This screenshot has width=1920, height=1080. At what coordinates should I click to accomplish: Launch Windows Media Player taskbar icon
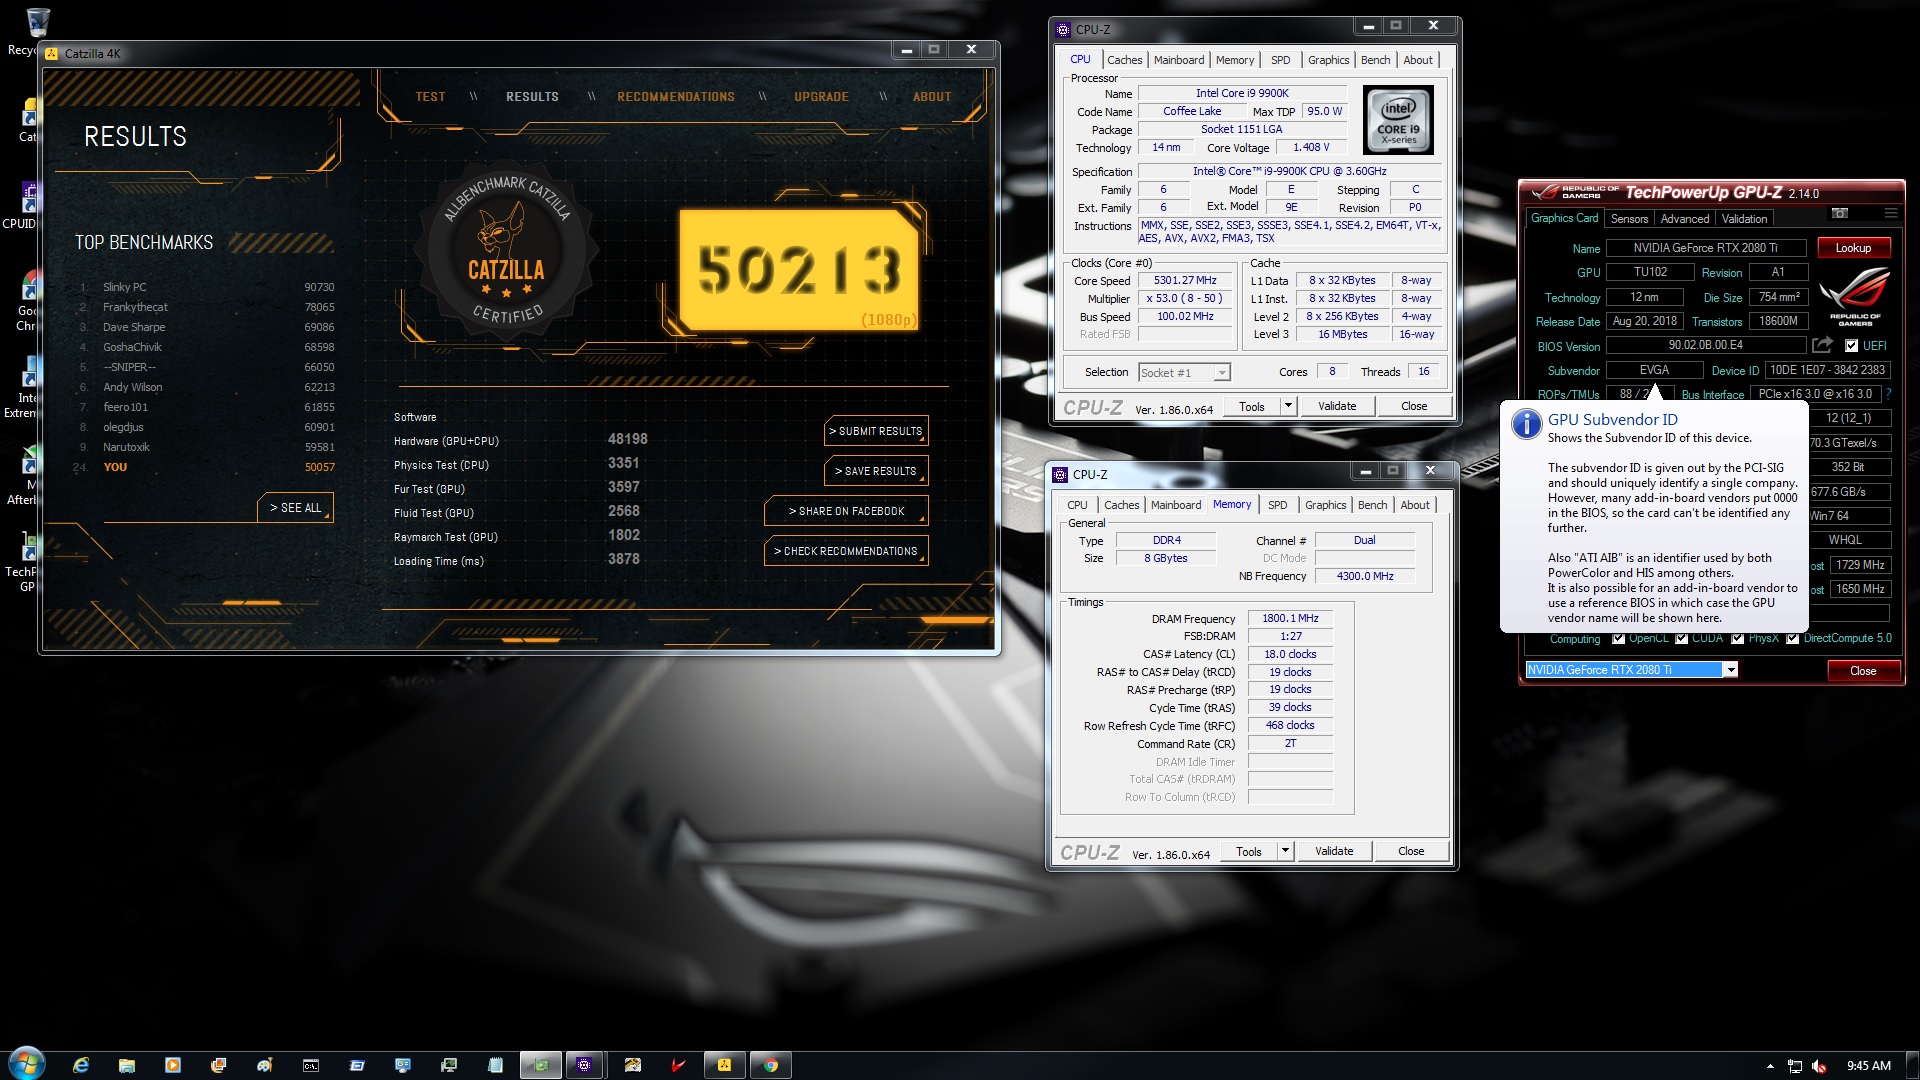pyautogui.click(x=173, y=1065)
